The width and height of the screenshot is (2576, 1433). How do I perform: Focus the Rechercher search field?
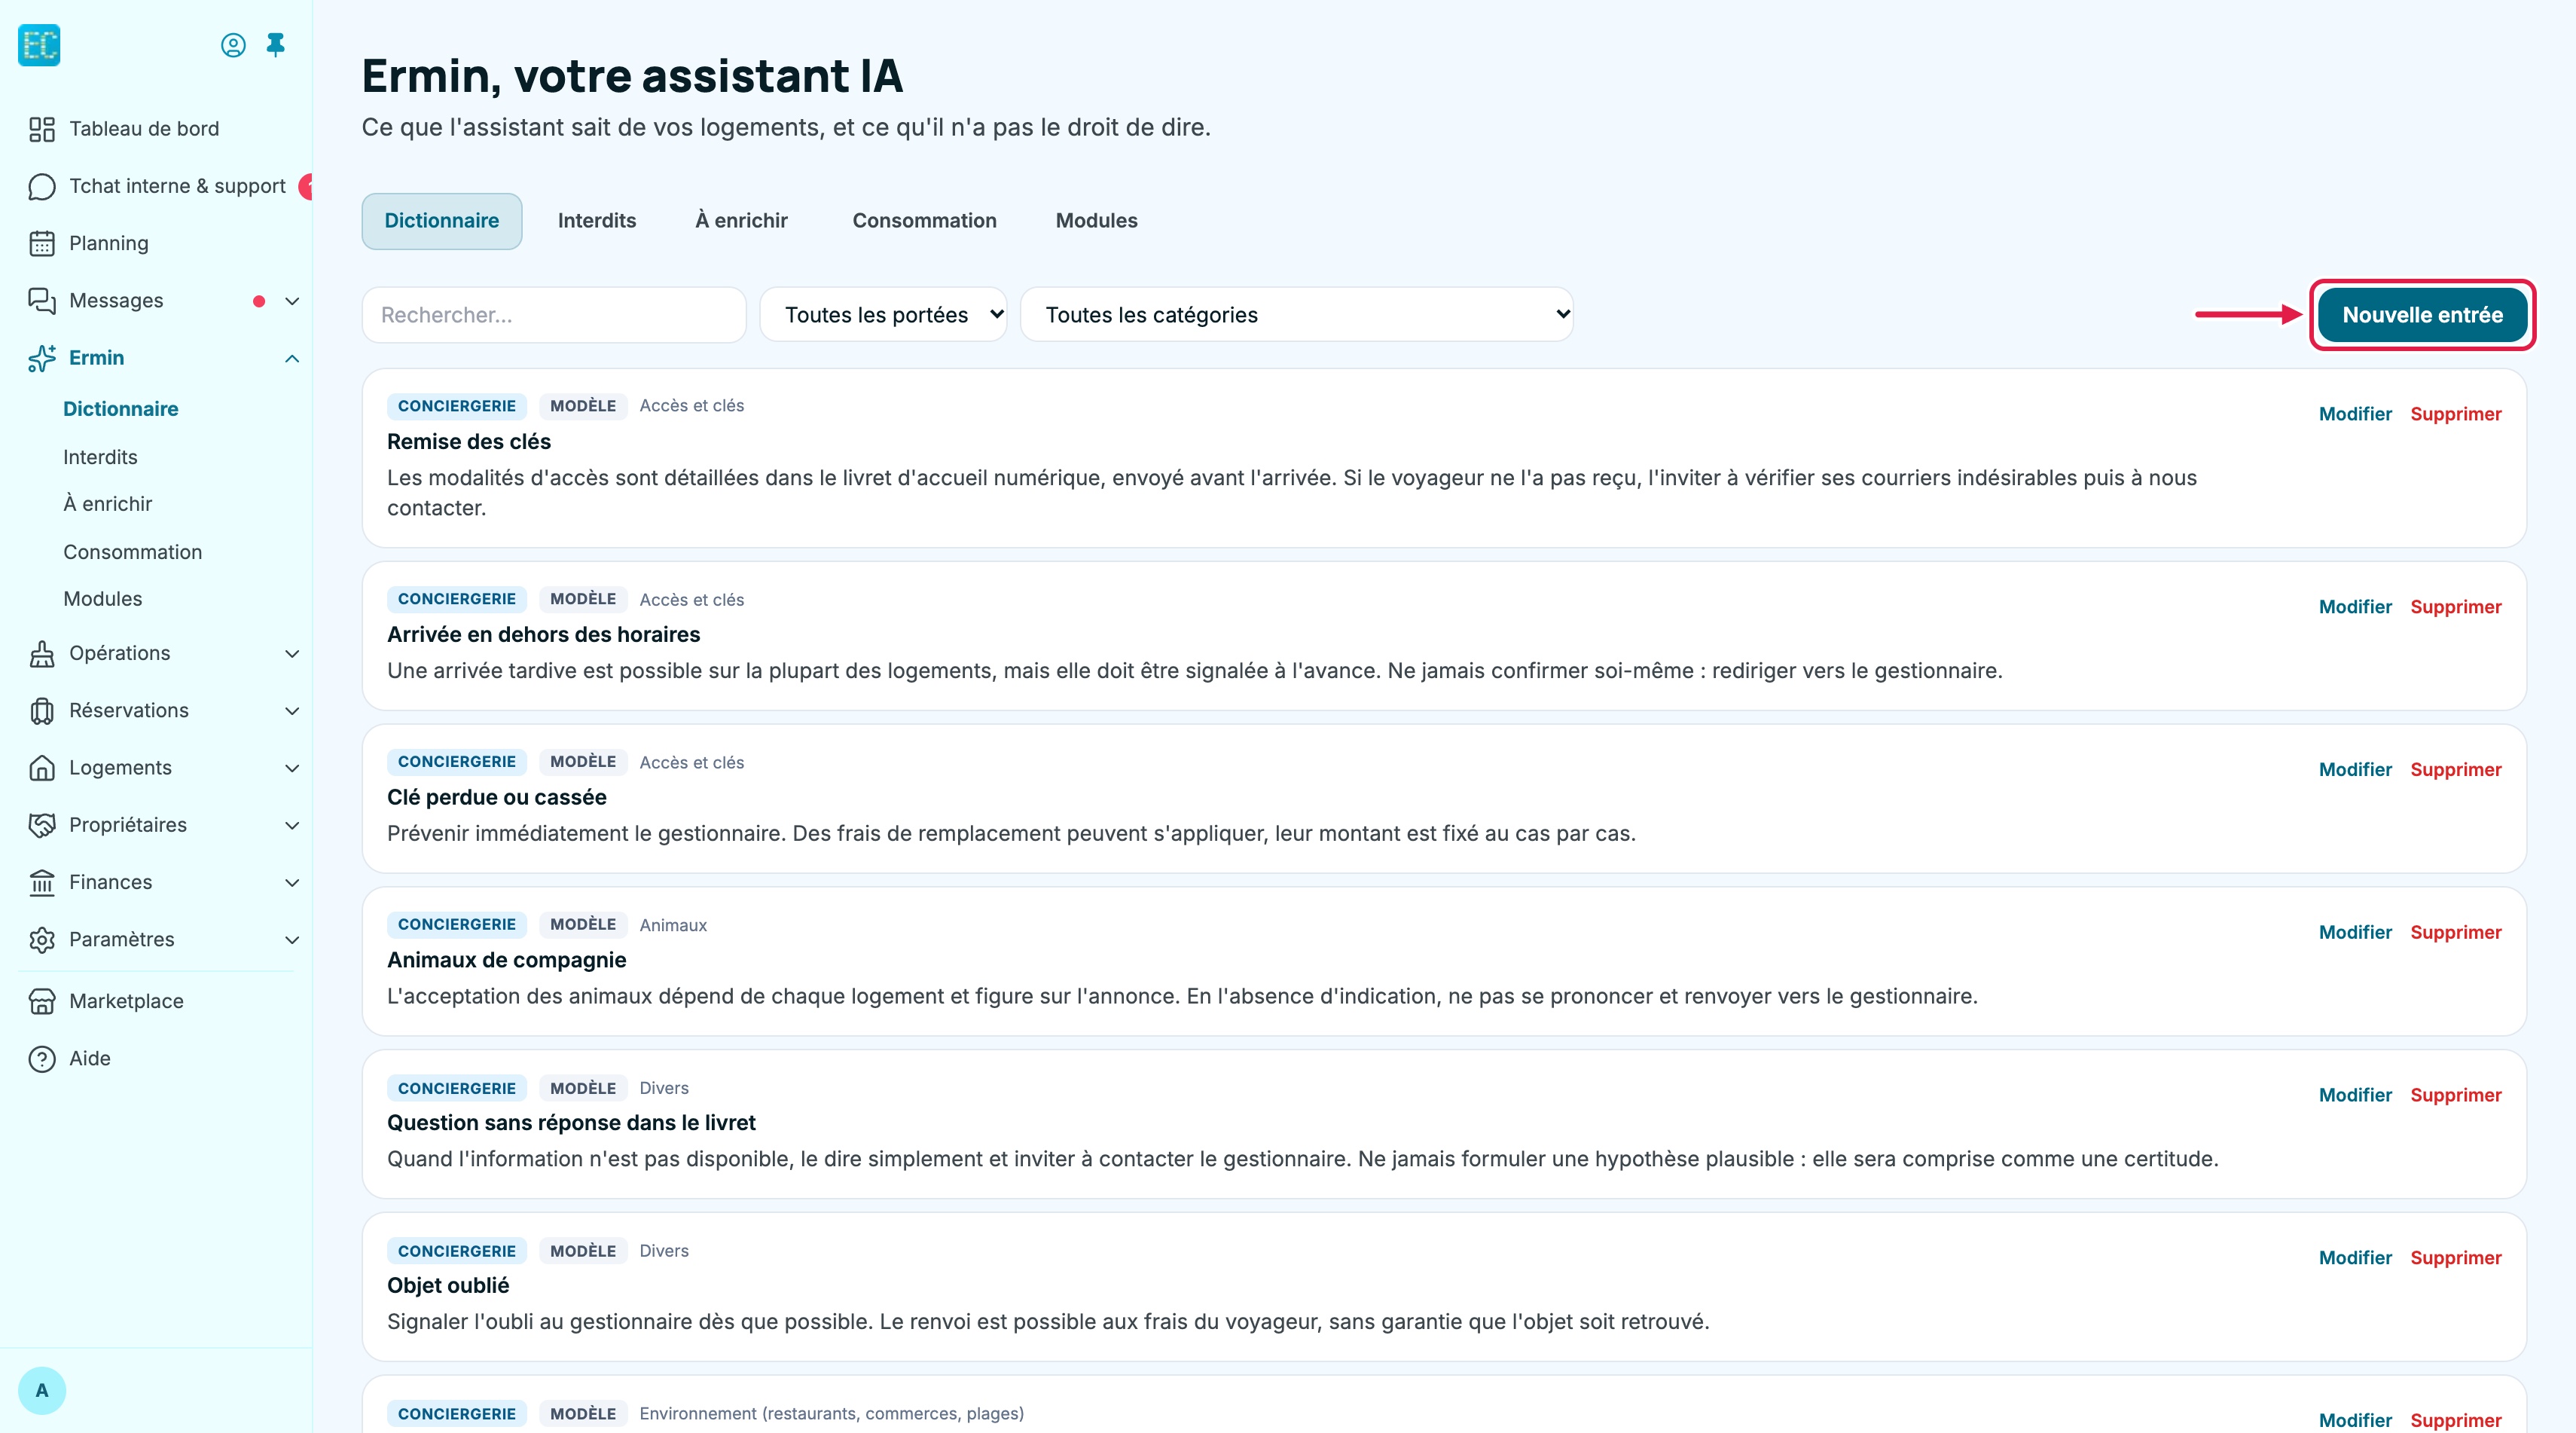point(554,315)
